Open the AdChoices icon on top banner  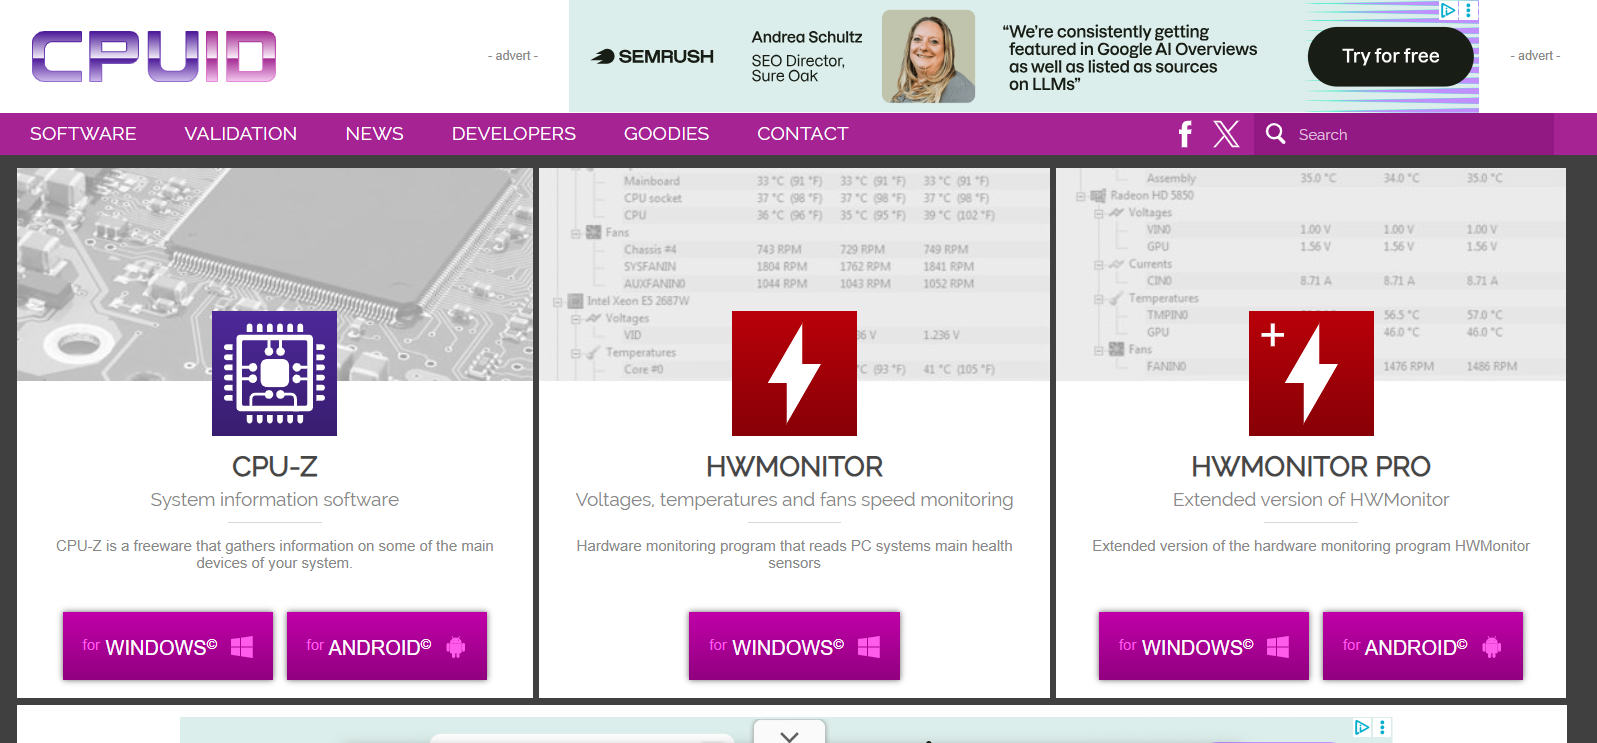[1447, 10]
